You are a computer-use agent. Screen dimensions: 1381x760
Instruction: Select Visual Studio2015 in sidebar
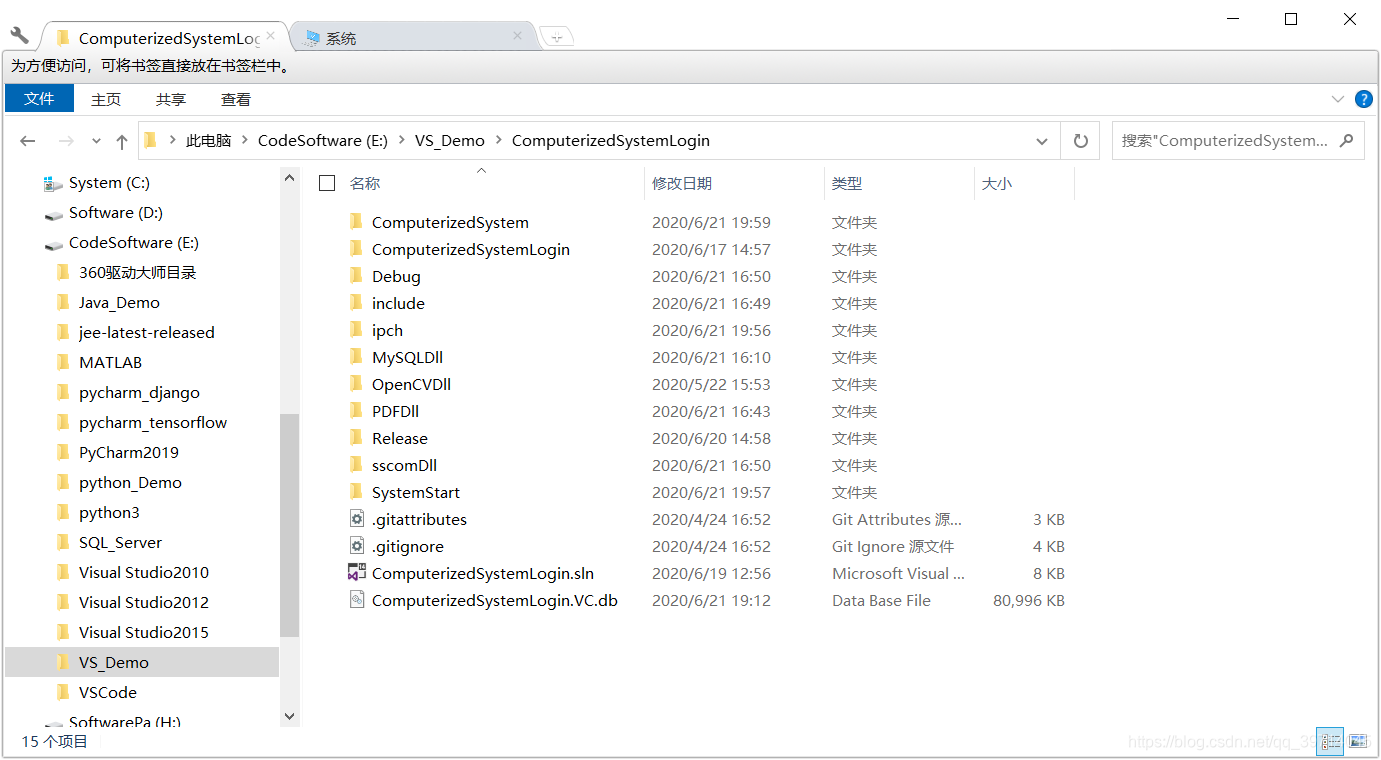click(x=144, y=633)
